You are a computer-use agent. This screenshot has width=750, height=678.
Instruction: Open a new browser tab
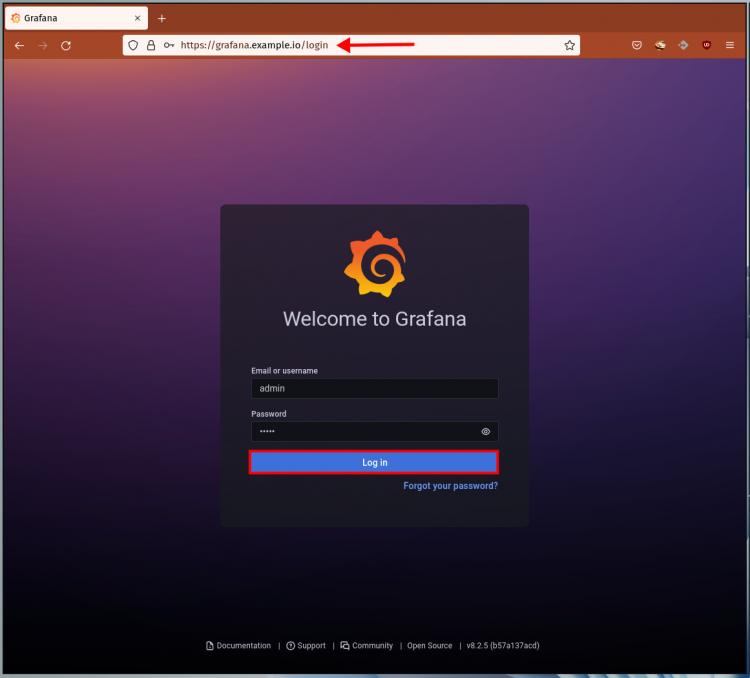(162, 18)
